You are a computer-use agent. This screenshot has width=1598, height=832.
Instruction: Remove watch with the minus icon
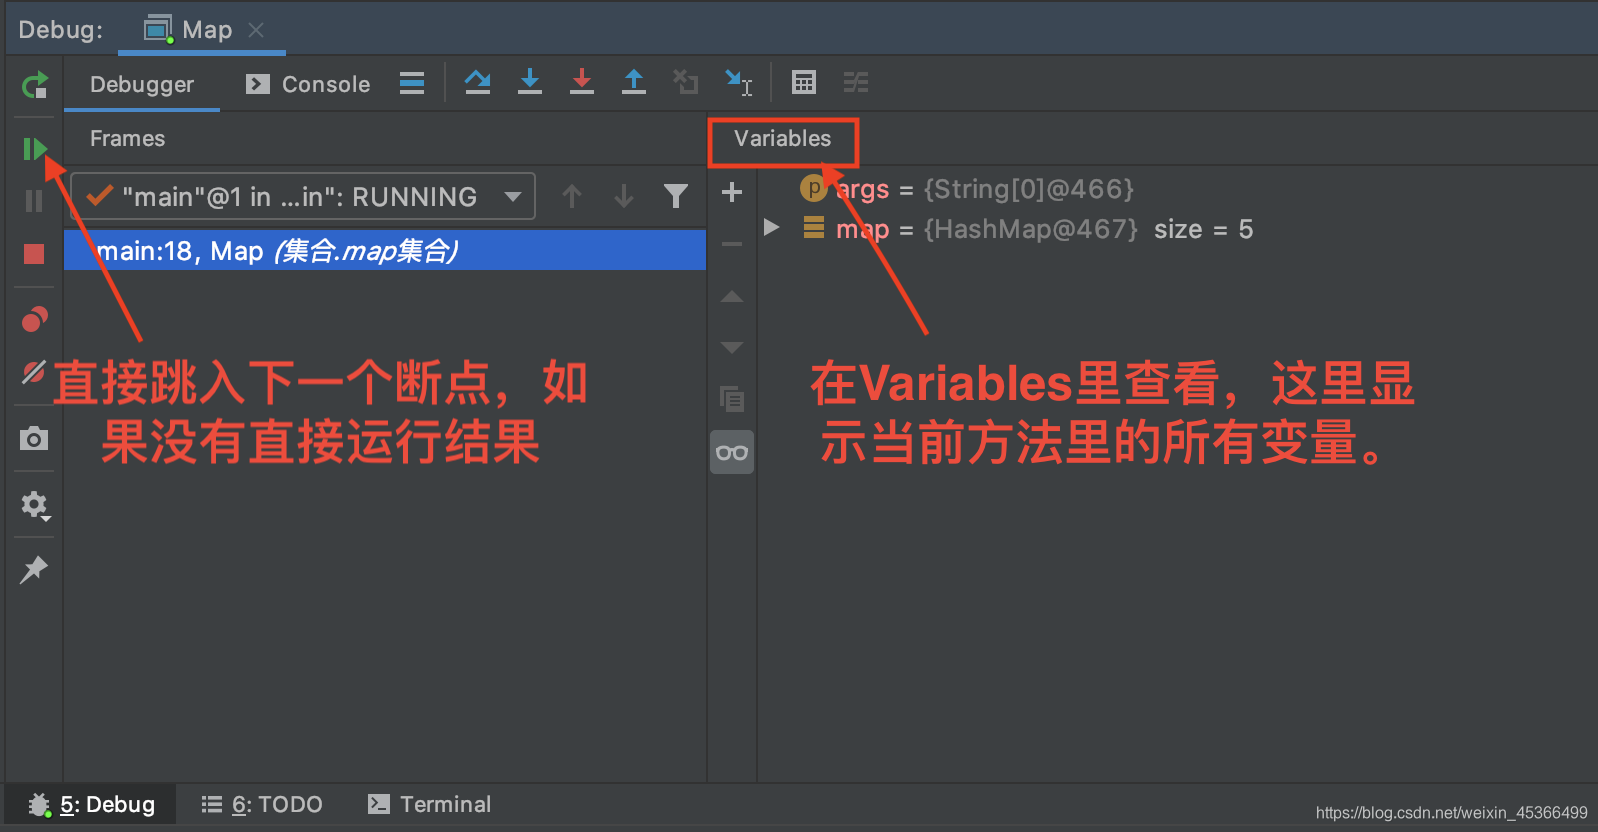click(732, 244)
